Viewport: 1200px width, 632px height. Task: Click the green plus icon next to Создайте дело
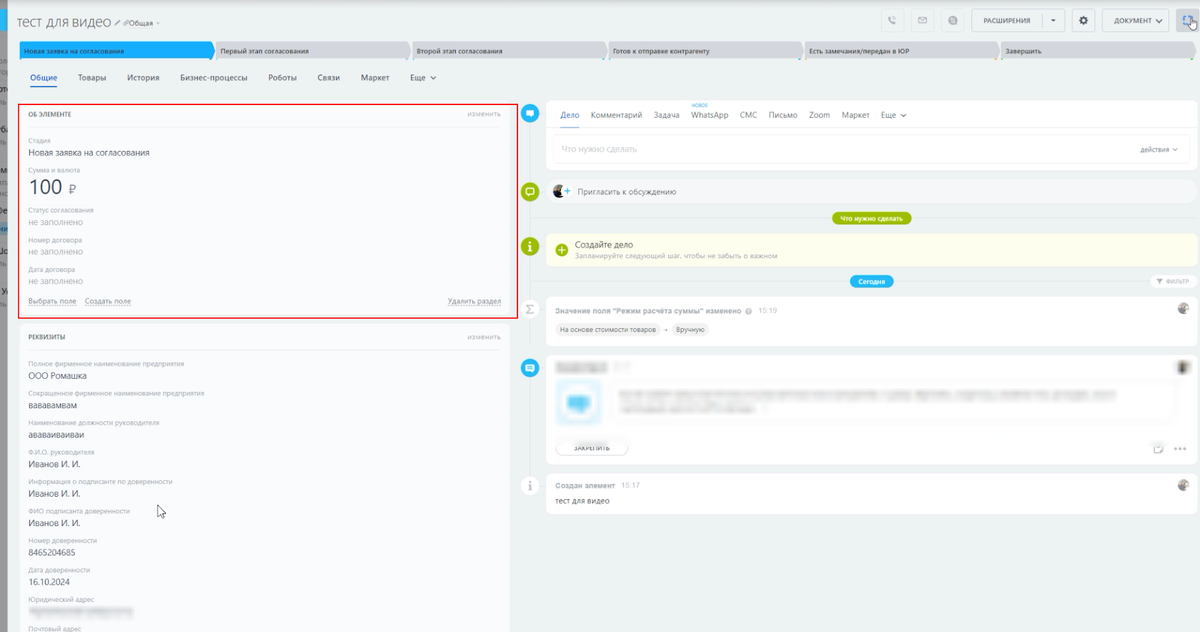coord(561,249)
